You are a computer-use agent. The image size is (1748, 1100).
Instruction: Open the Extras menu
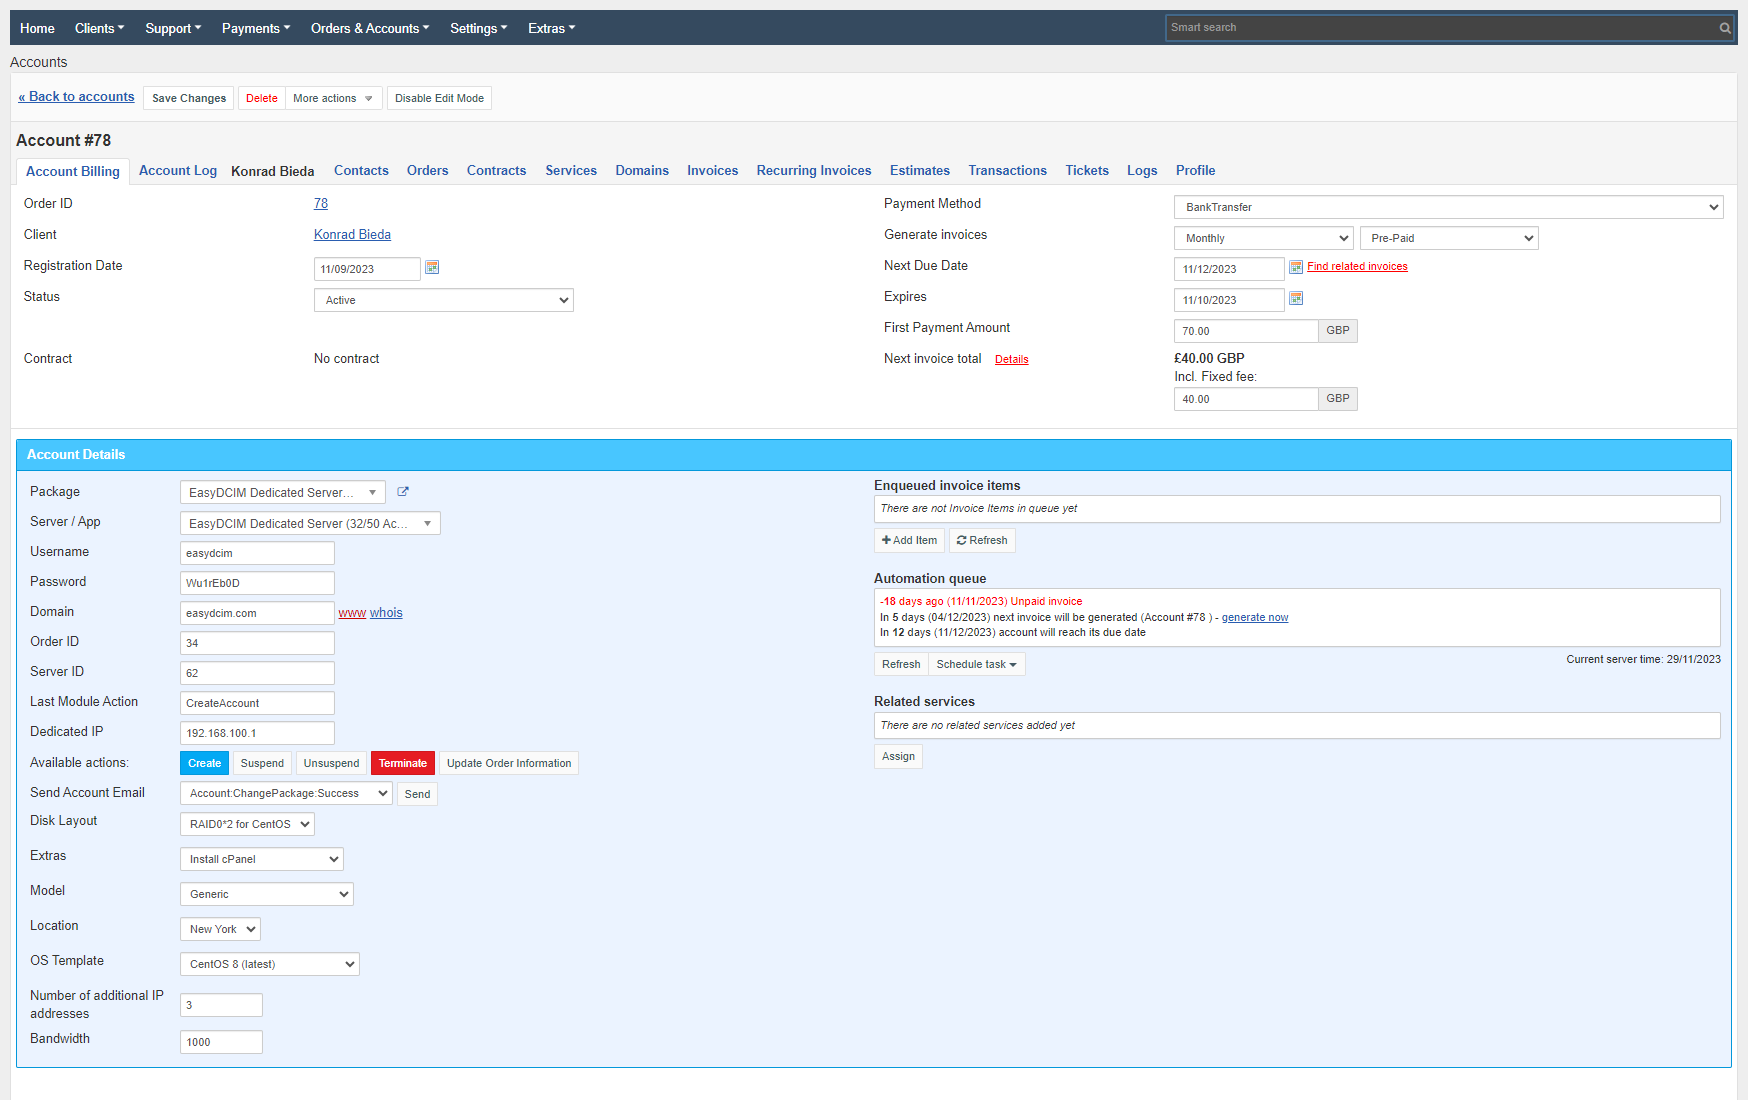point(552,28)
